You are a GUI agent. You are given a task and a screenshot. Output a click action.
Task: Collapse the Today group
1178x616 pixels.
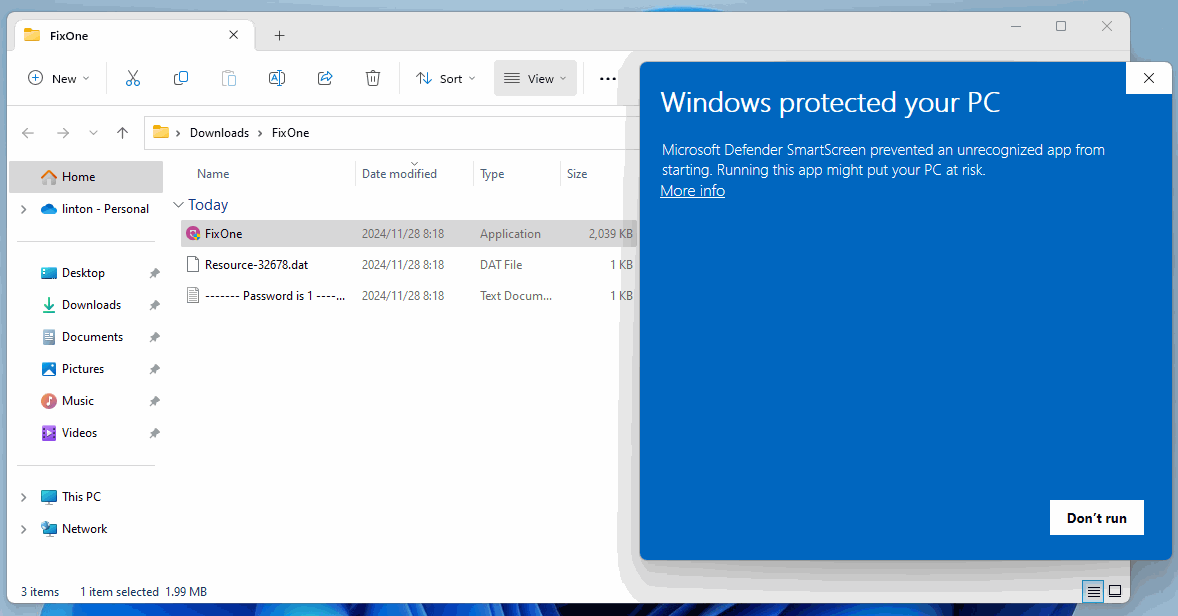tap(178, 204)
